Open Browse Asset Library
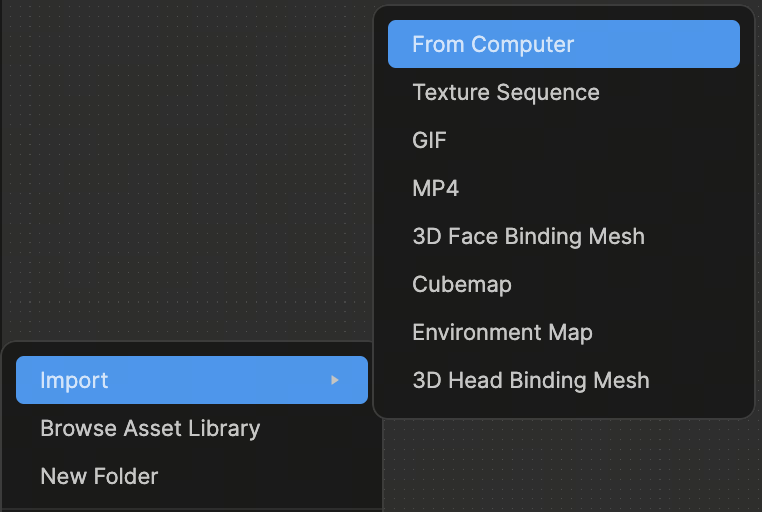Image resolution: width=762 pixels, height=512 pixels. 150,428
